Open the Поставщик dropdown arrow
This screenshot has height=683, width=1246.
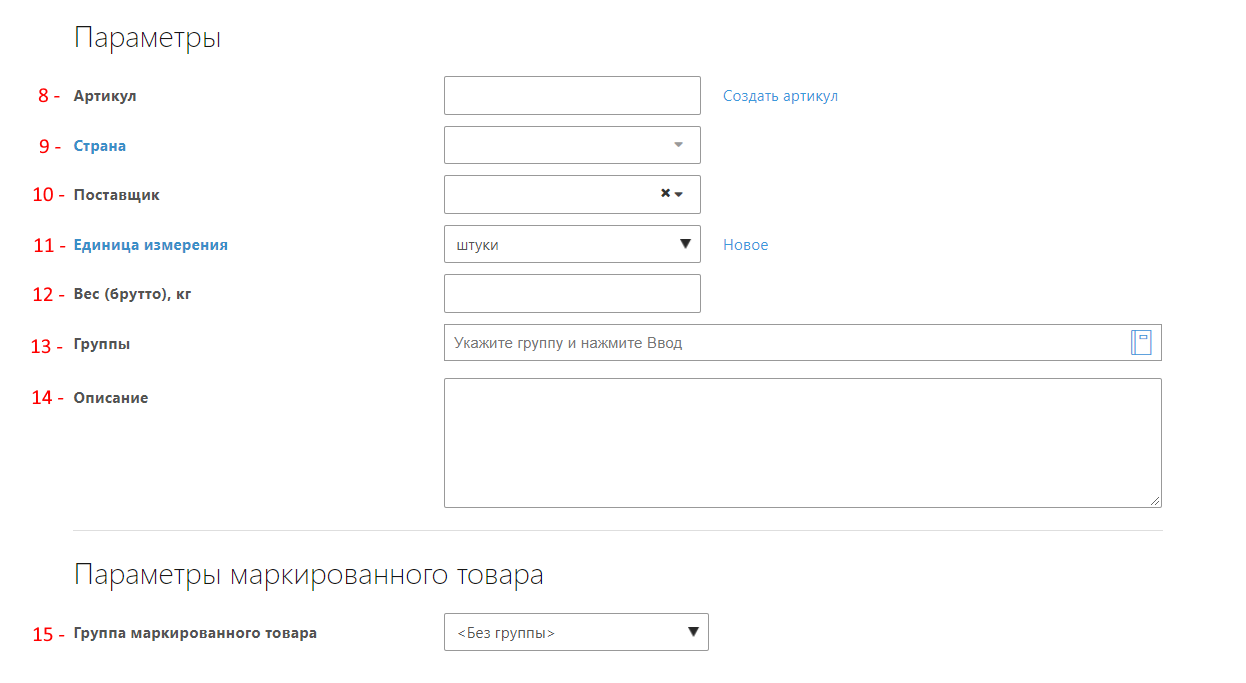(680, 194)
